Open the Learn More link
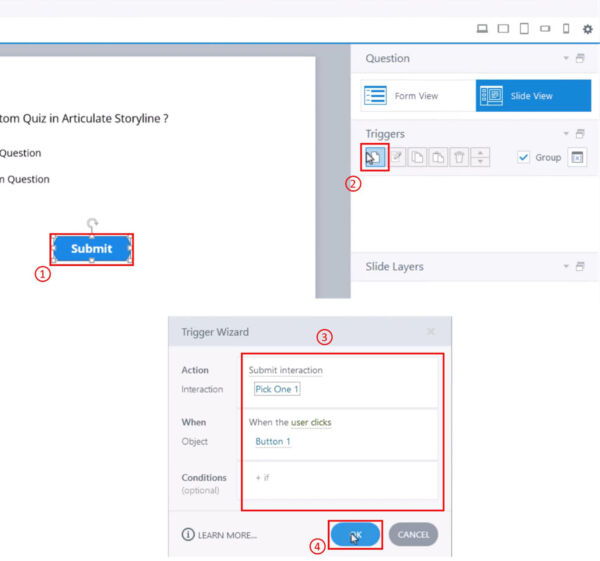 (219, 535)
